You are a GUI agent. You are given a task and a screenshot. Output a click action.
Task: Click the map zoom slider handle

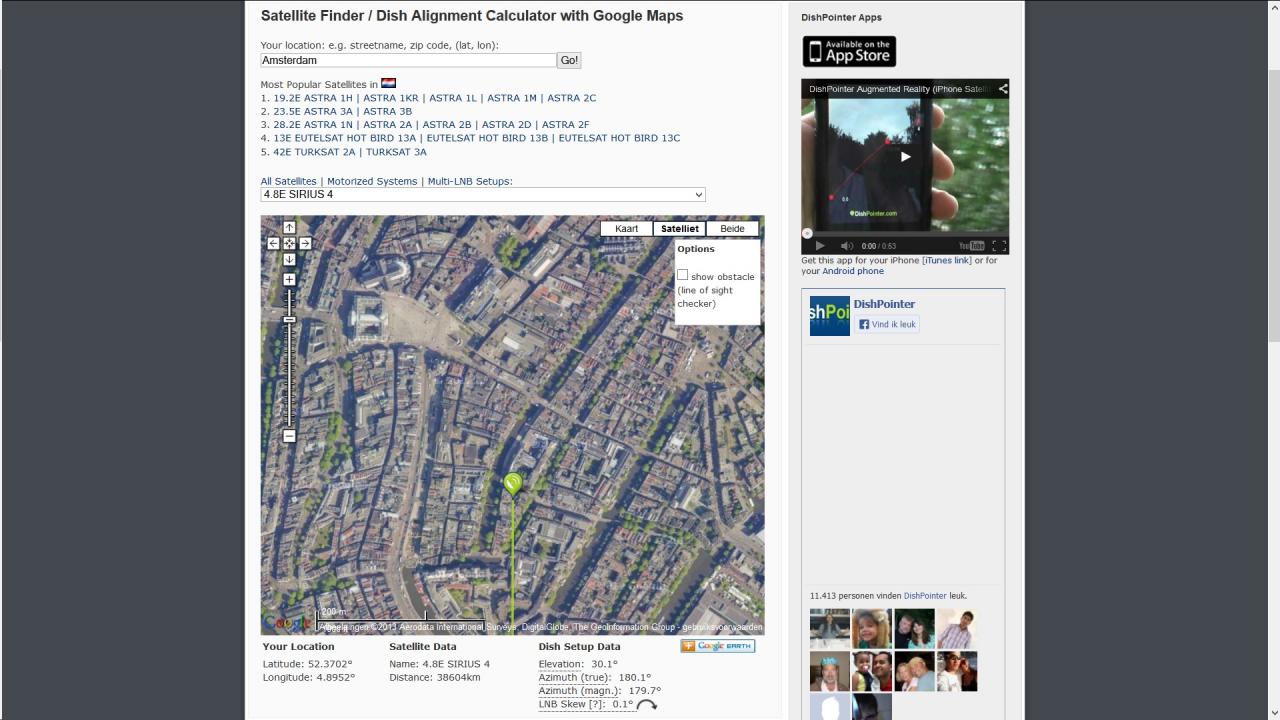pos(289,319)
